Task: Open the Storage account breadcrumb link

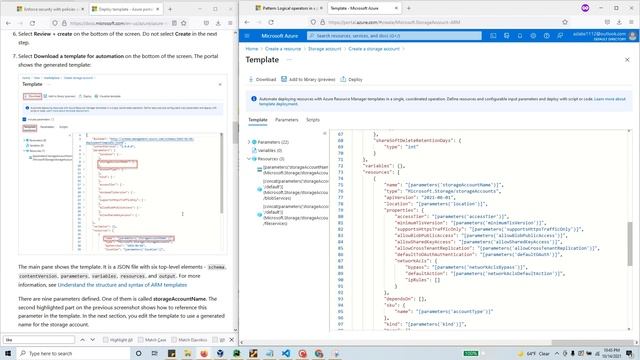Action: click(324, 49)
